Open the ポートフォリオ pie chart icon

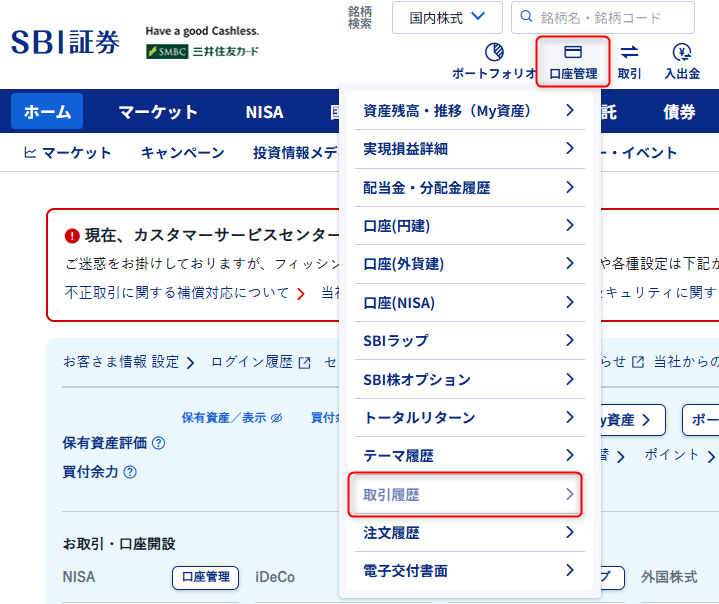tap(494, 52)
